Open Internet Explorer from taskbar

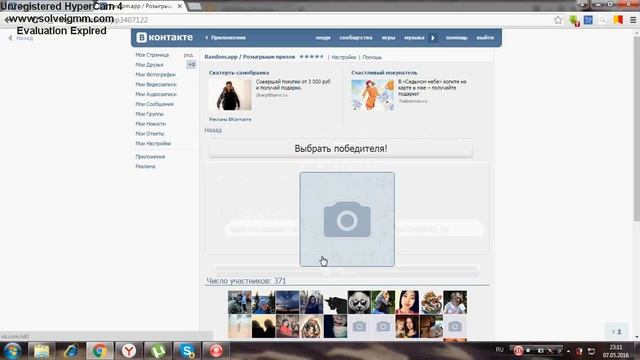point(71,351)
